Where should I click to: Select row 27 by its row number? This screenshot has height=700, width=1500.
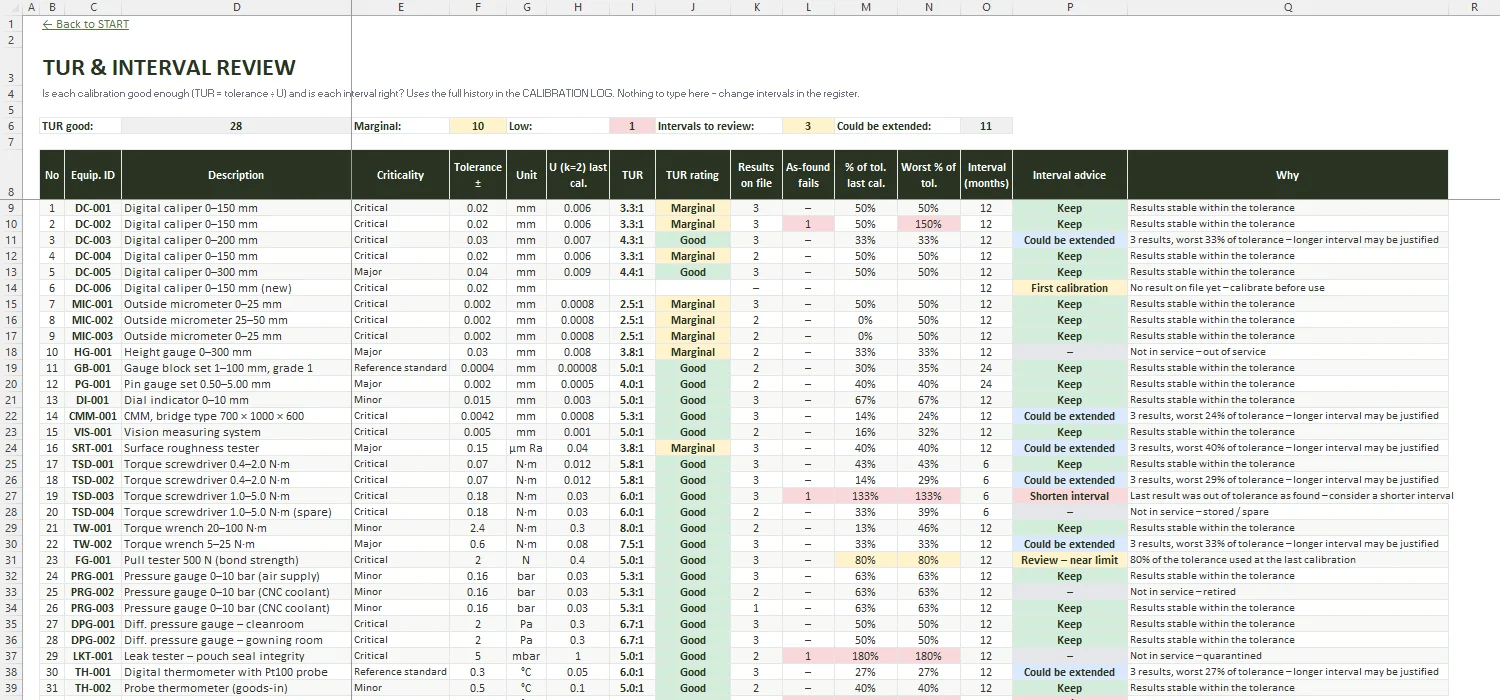(10, 496)
